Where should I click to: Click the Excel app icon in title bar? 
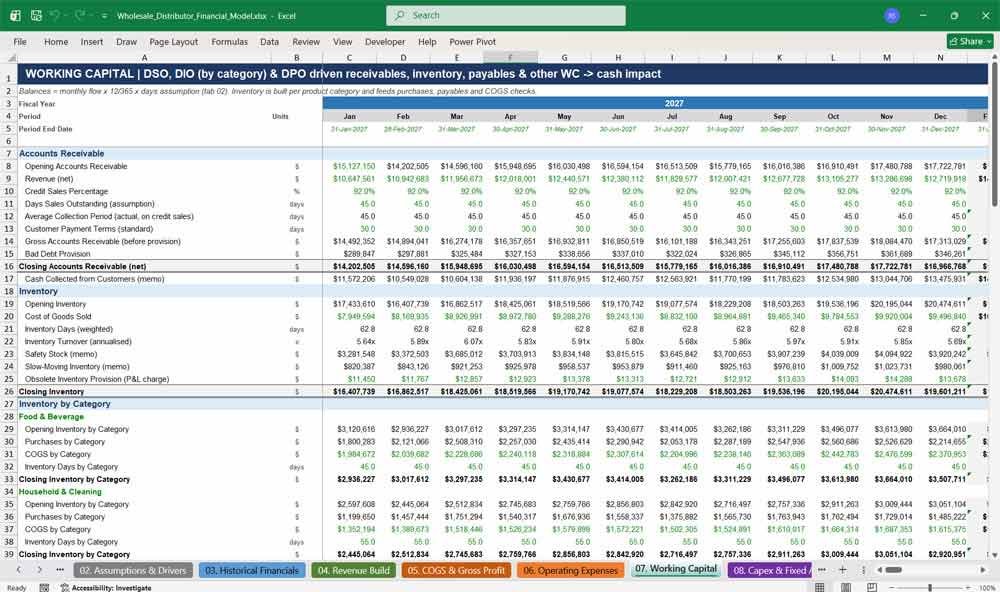(x=15, y=15)
